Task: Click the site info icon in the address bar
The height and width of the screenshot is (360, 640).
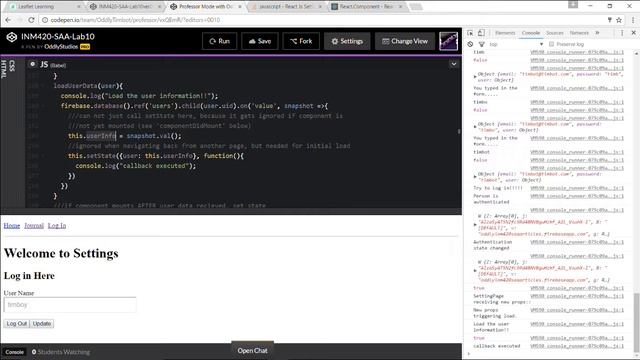Action: [x=45, y=20]
